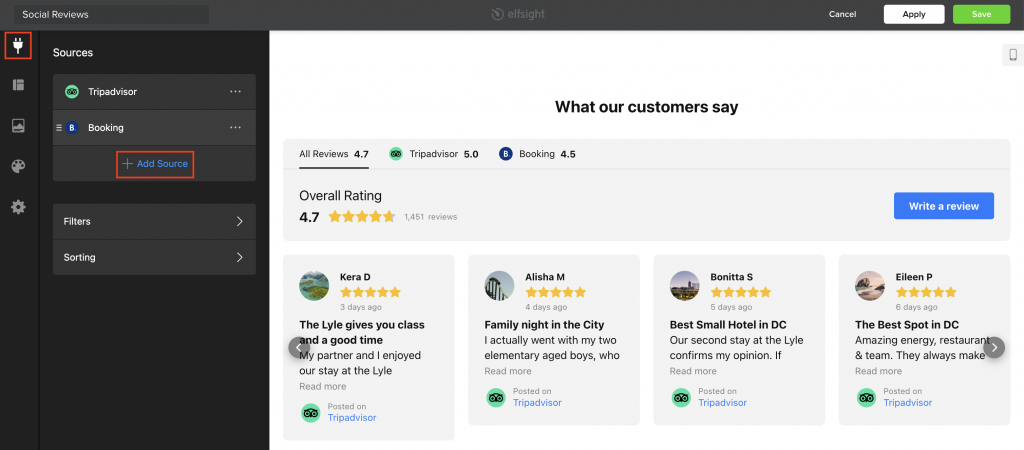This screenshot has width=1024, height=450.
Task: Switch to mobile preview icon
Action: [x=1013, y=56]
